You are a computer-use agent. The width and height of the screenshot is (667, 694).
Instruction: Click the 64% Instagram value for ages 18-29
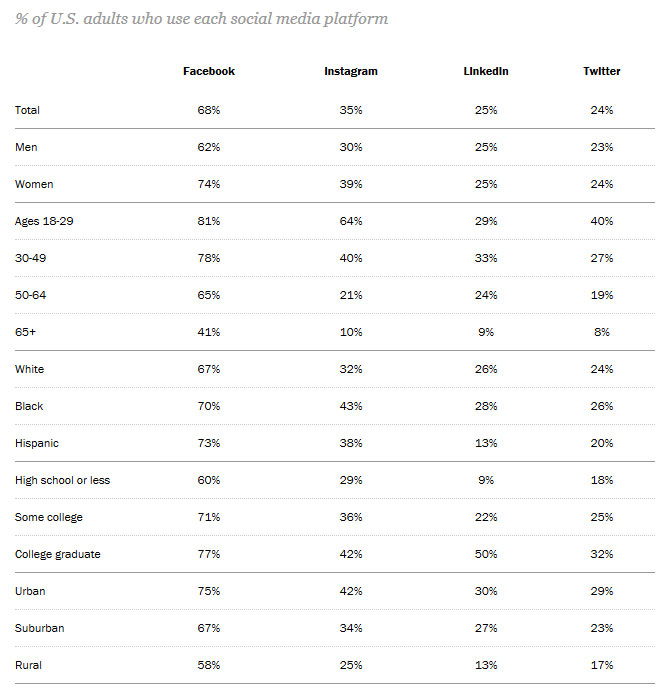point(351,221)
